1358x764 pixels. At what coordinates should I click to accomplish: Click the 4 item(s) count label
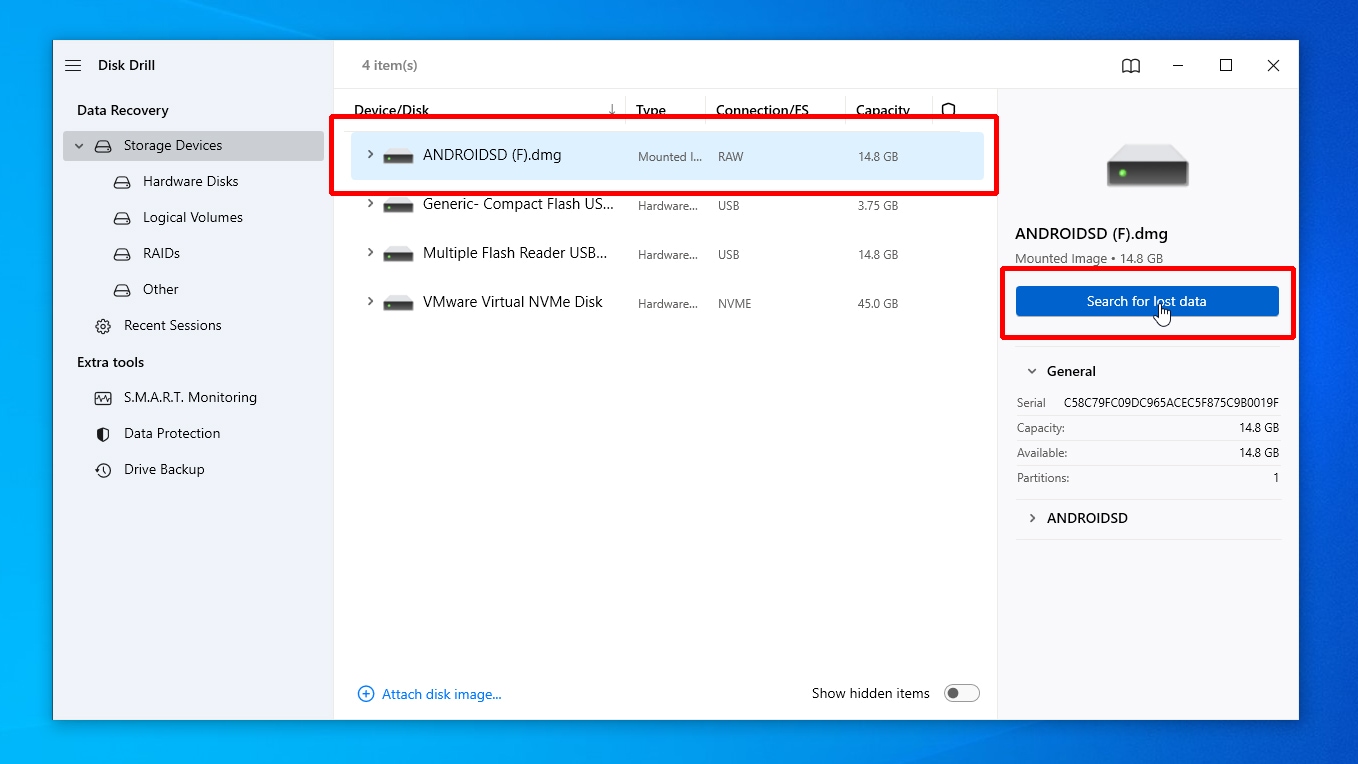coord(390,65)
